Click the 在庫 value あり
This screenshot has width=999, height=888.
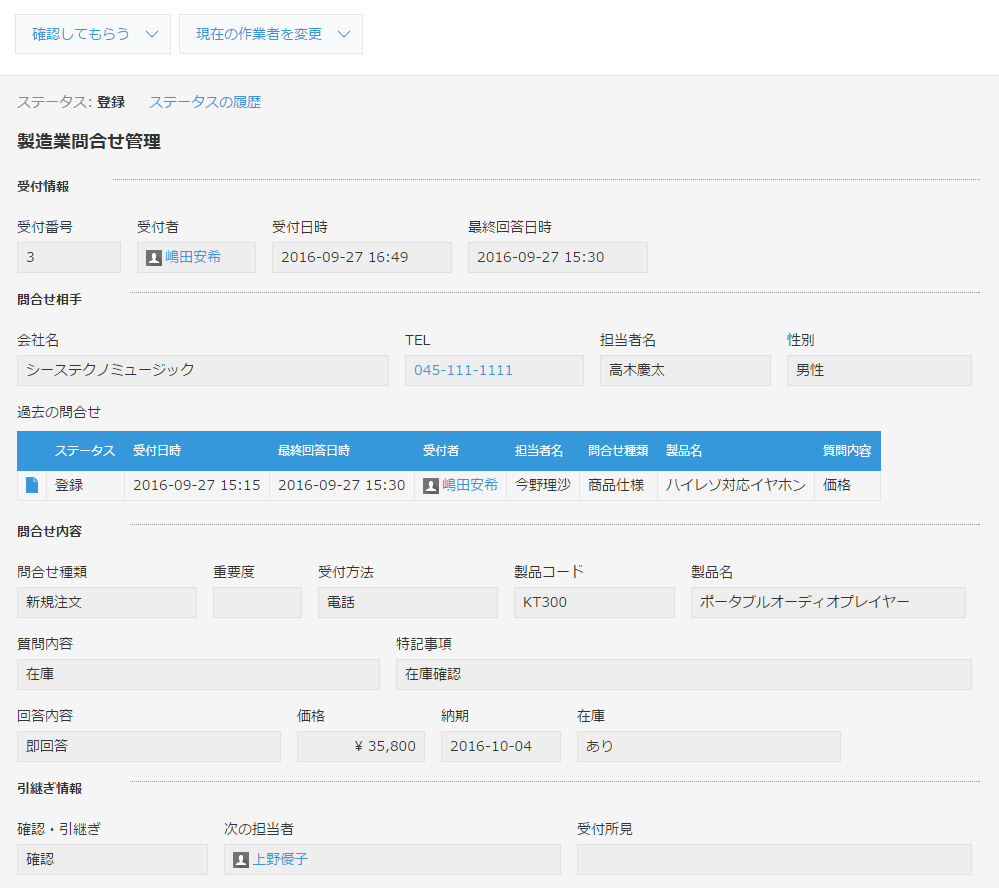[x=709, y=746]
